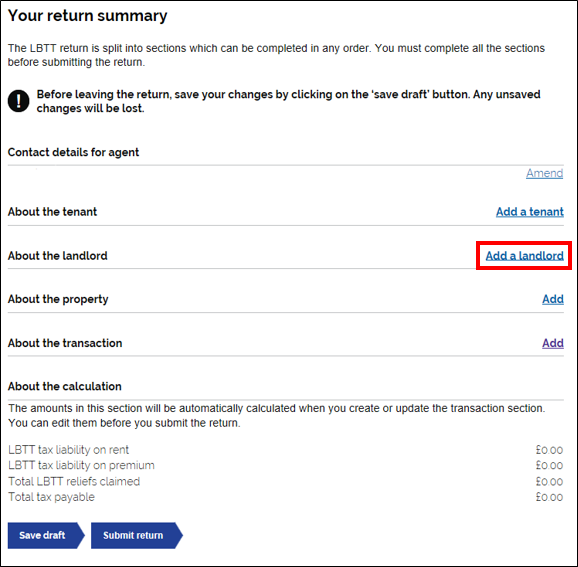Add details in About the transaction
578x567 pixels.
(x=553, y=343)
